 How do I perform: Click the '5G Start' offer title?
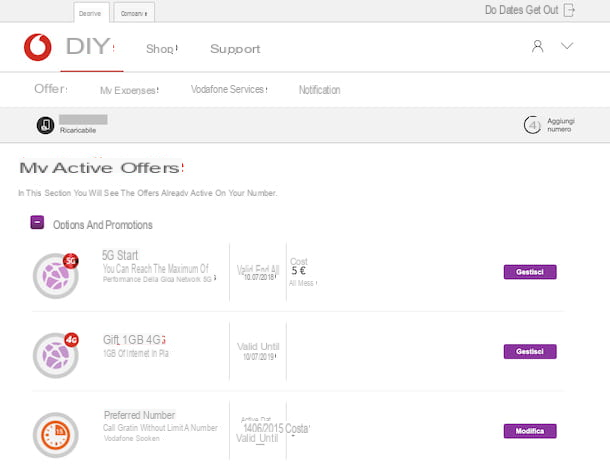tap(120, 255)
